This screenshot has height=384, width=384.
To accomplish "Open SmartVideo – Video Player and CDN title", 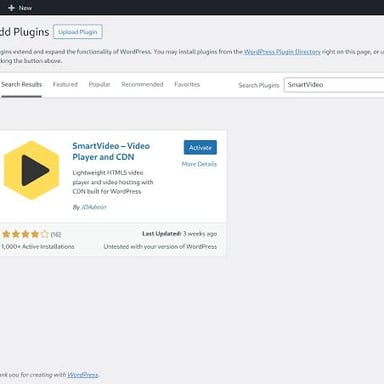I will (111, 151).
